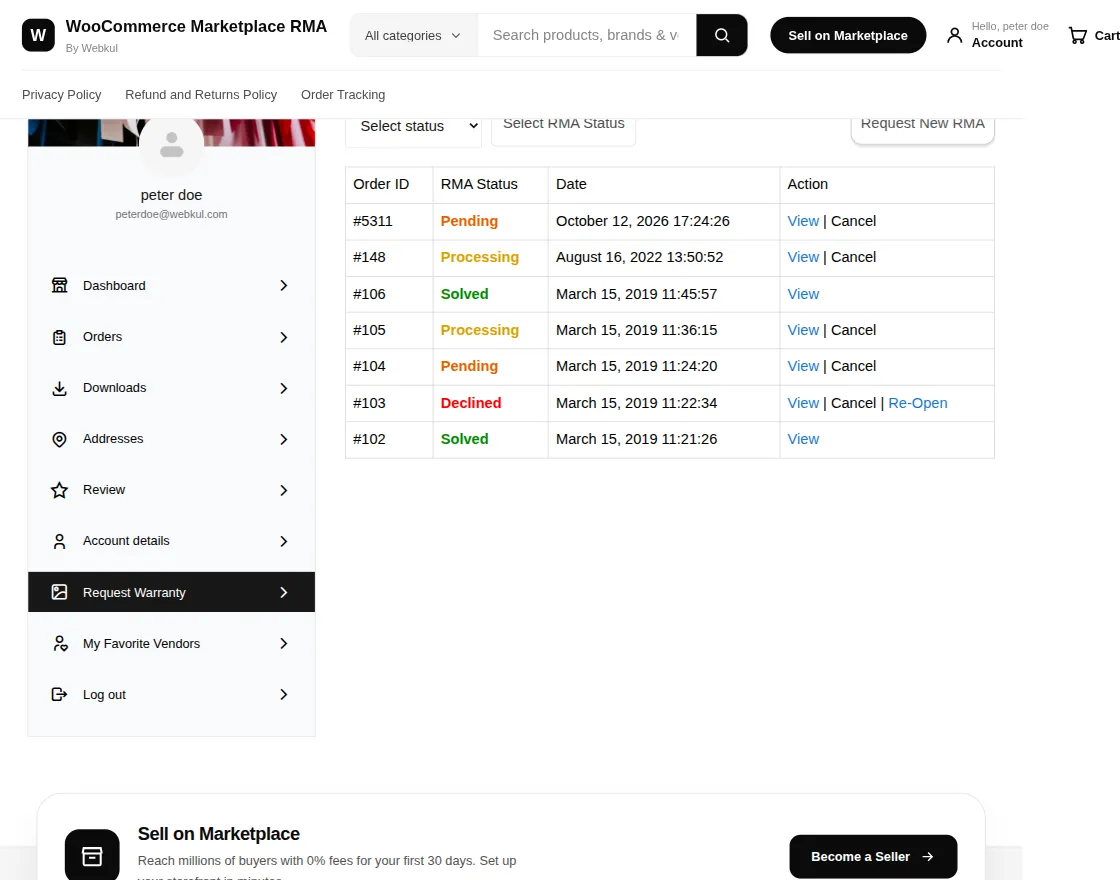The width and height of the screenshot is (1120, 880).
Task: Select My Favorite Vendors menu item
Action: (171, 644)
